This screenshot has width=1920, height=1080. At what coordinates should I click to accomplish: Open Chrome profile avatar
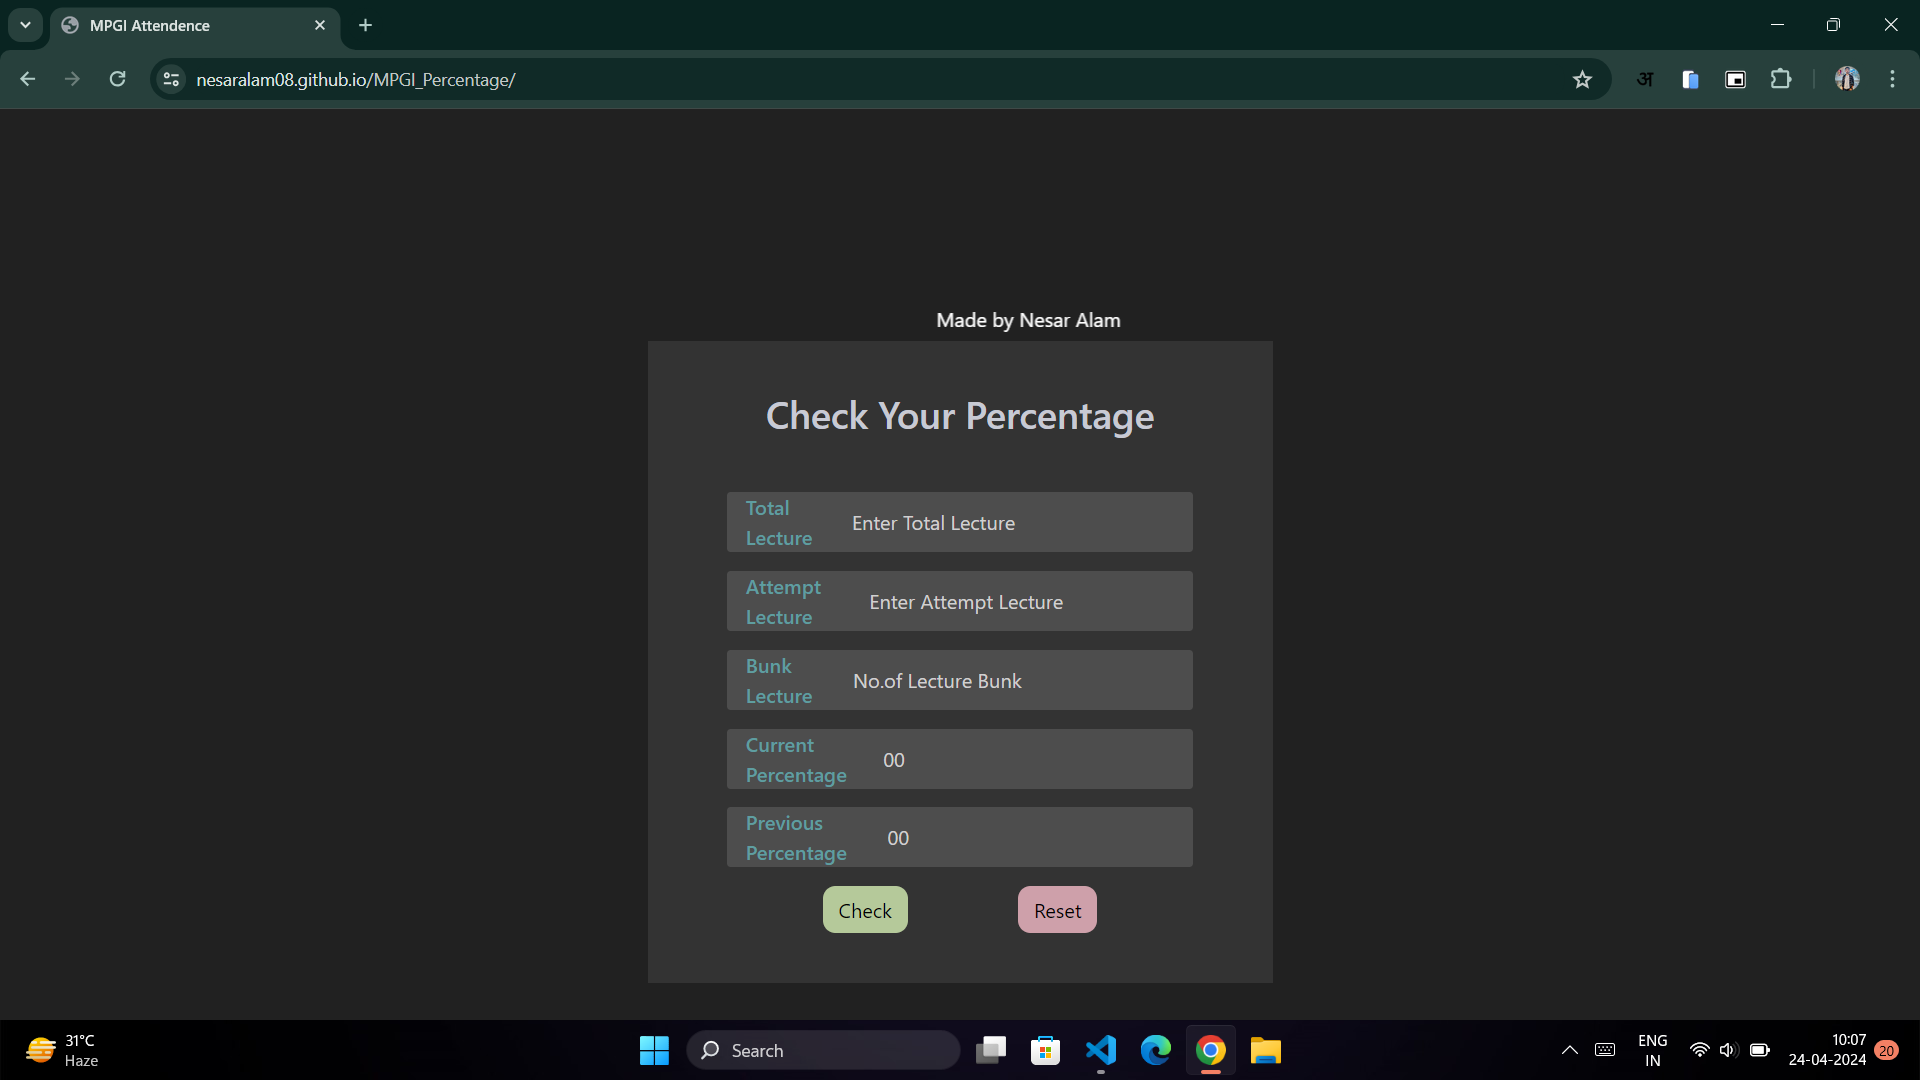(x=1847, y=79)
